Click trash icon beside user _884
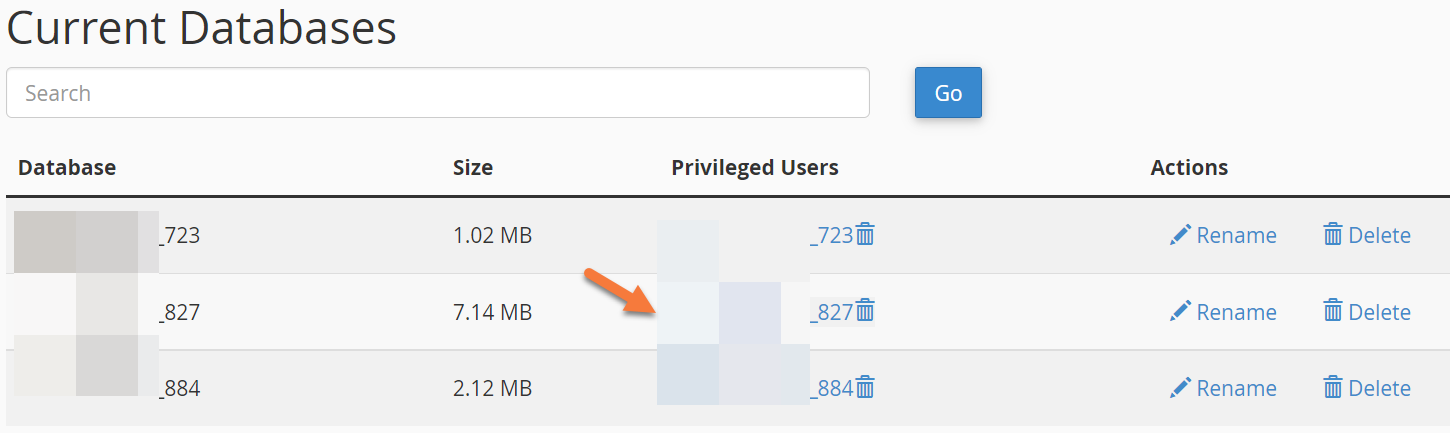 coord(866,388)
